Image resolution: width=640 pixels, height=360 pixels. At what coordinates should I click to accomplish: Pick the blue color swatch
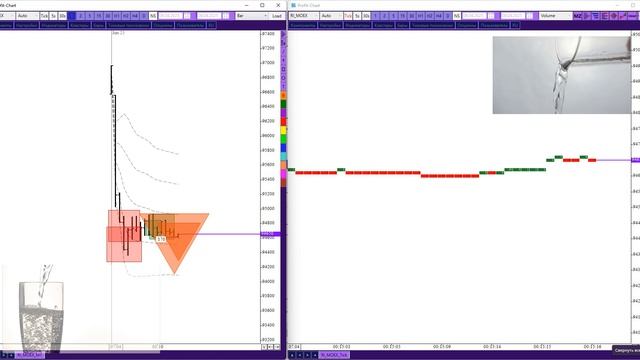[283, 148]
